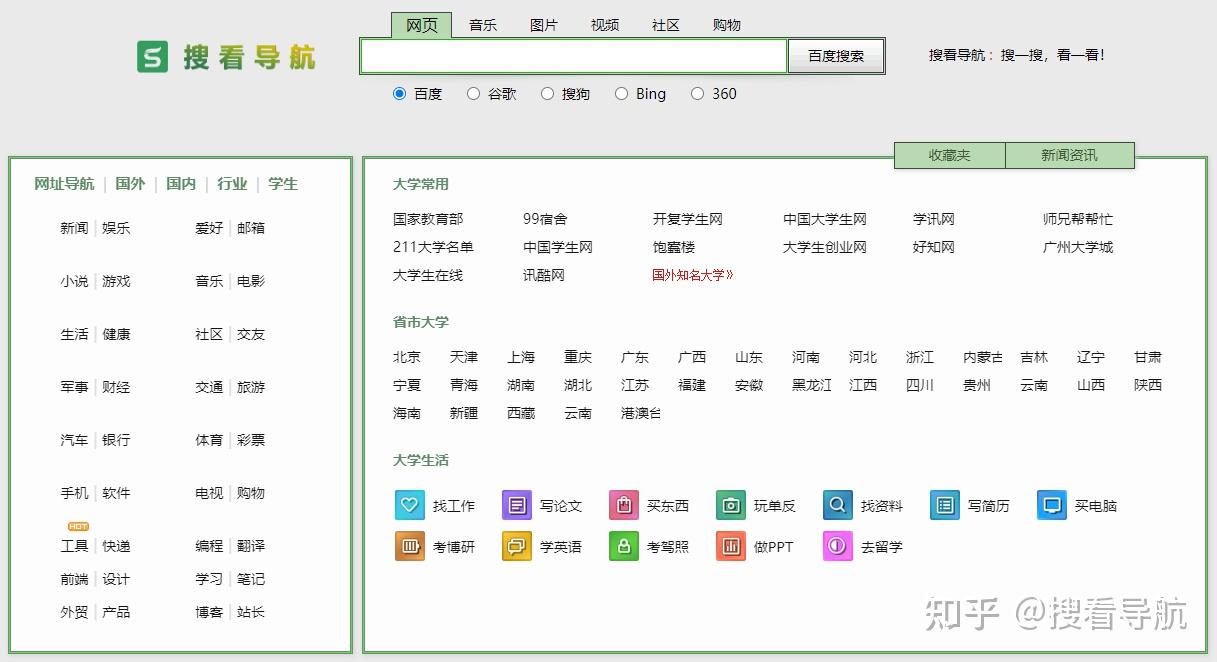Click the 买东西 shopping bag icon
1217x662 pixels.
[624, 506]
